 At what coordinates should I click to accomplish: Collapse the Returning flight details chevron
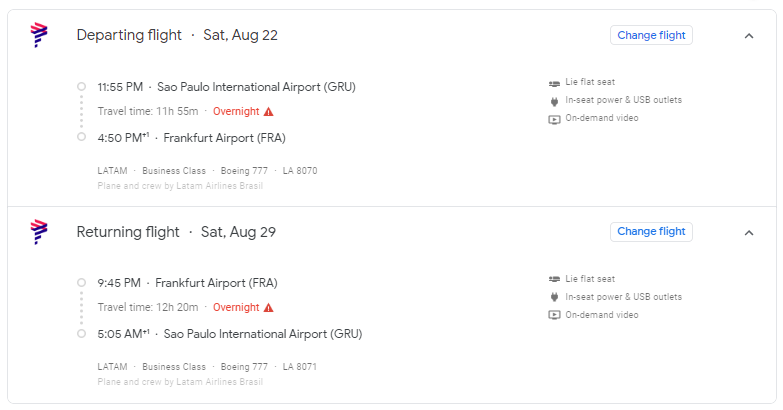pos(749,233)
